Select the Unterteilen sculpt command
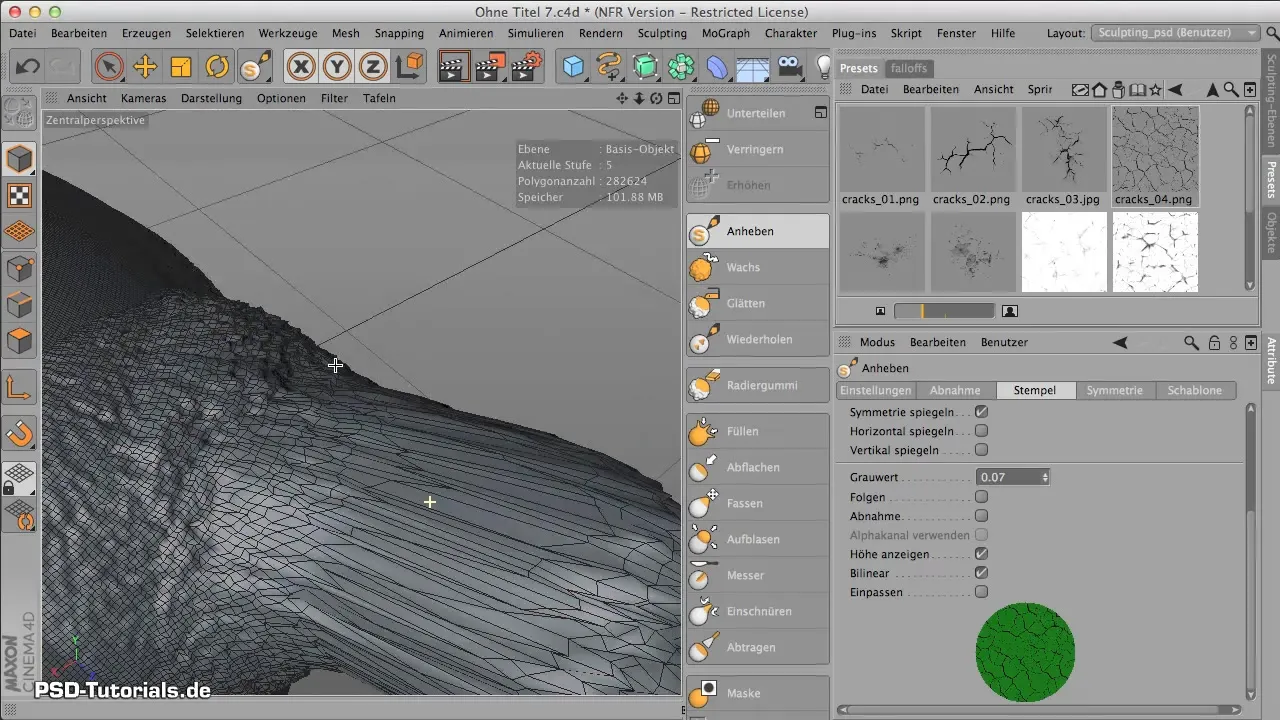Screen dimensions: 1280x720 [x=758, y=113]
